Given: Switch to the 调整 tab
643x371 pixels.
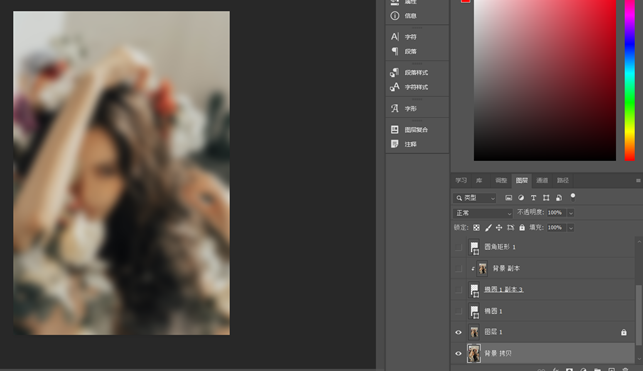Looking at the screenshot, I should coord(501,180).
